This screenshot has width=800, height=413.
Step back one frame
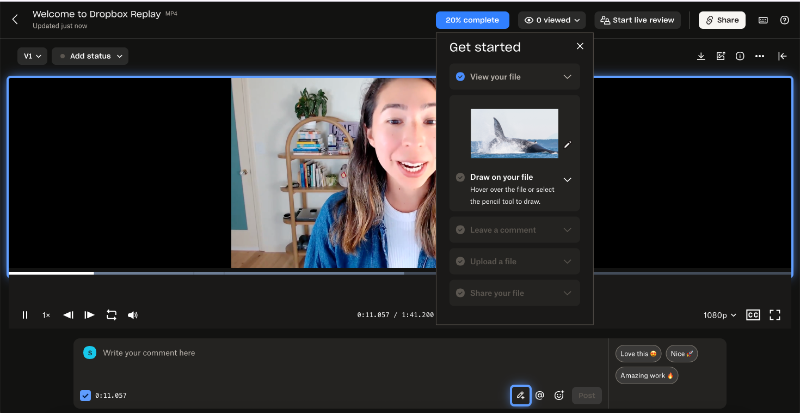68,315
